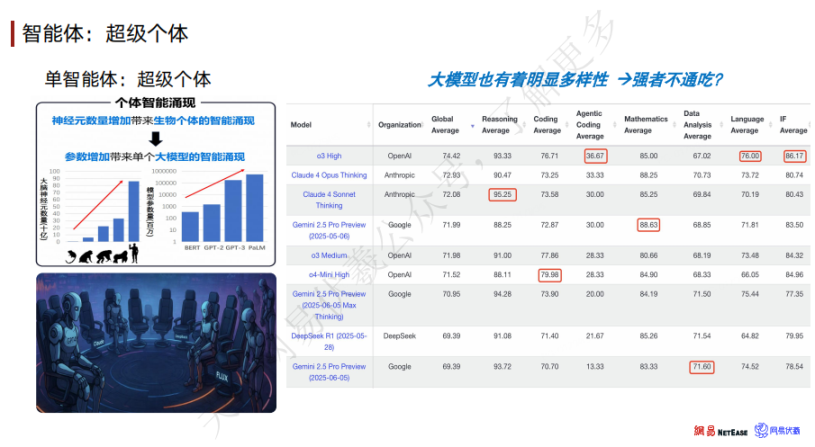815x447 pixels.
Task: Click the heading 单智能体：超级个体
Action: coord(128,80)
